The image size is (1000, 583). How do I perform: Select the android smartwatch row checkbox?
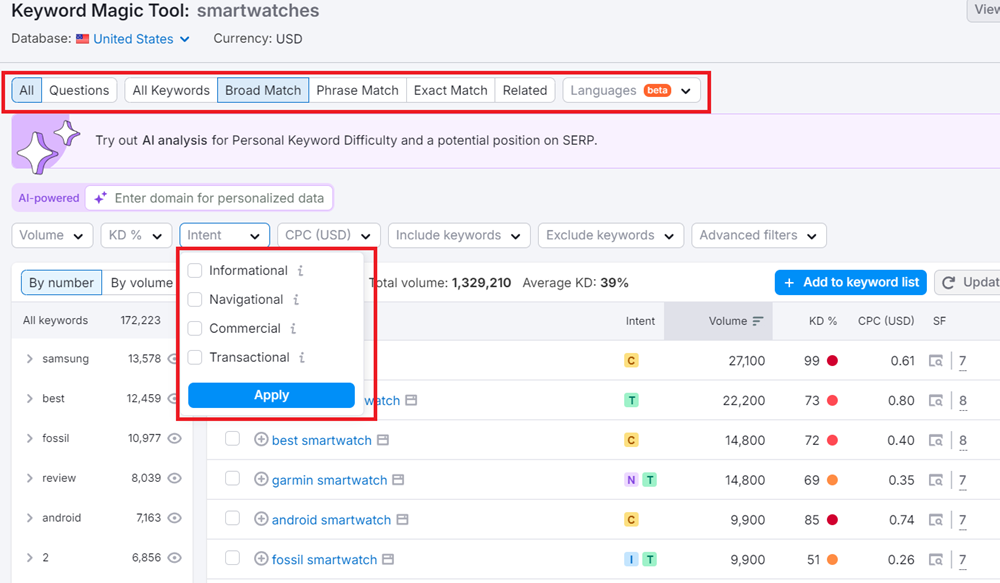pos(233,518)
